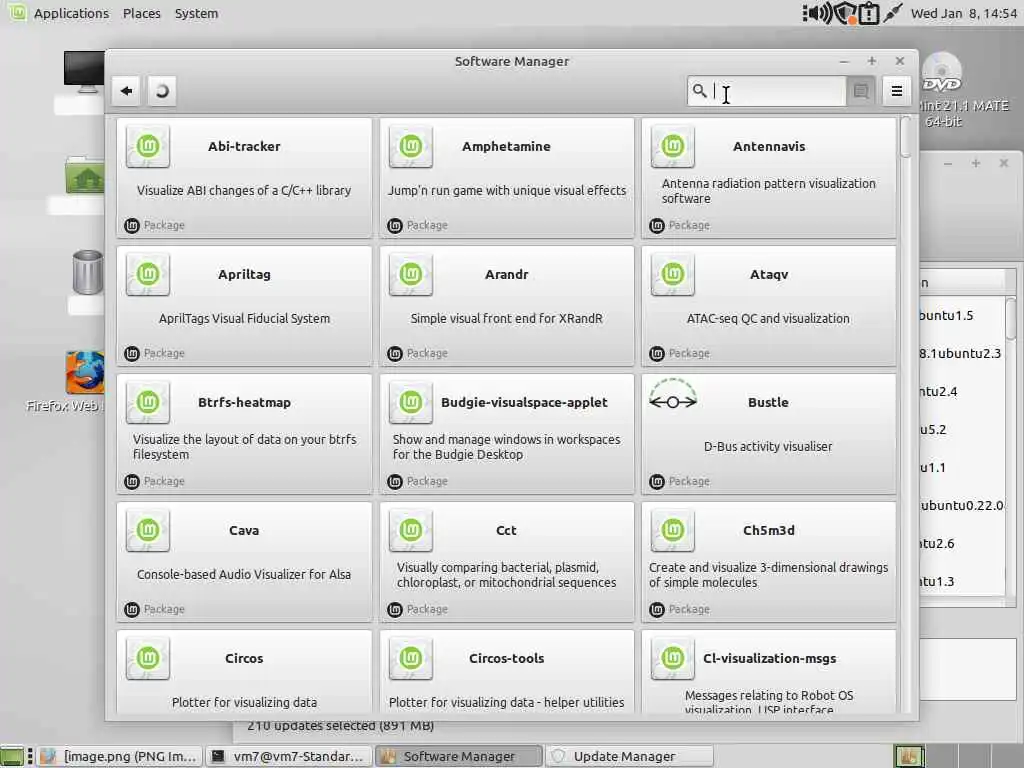Click show desktop button in bottom panel

pyautogui.click(x=12, y=756)
